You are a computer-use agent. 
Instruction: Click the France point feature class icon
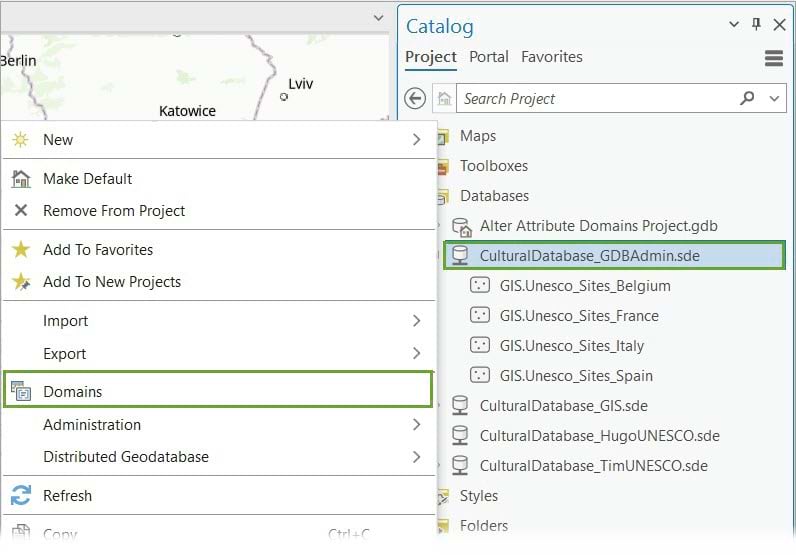point(480,315)
